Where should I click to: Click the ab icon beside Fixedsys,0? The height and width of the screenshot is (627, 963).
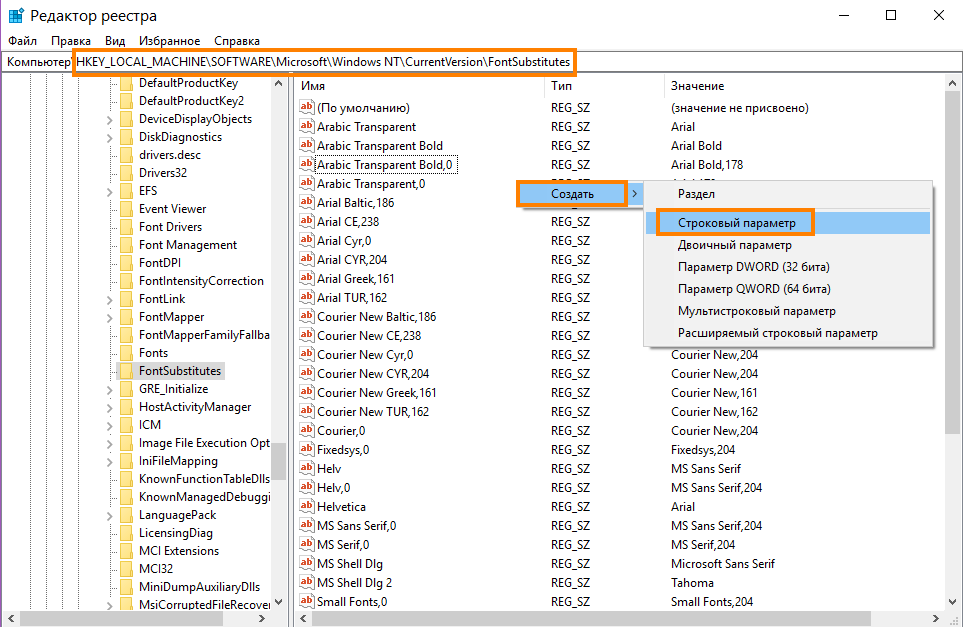pos(306,450)
